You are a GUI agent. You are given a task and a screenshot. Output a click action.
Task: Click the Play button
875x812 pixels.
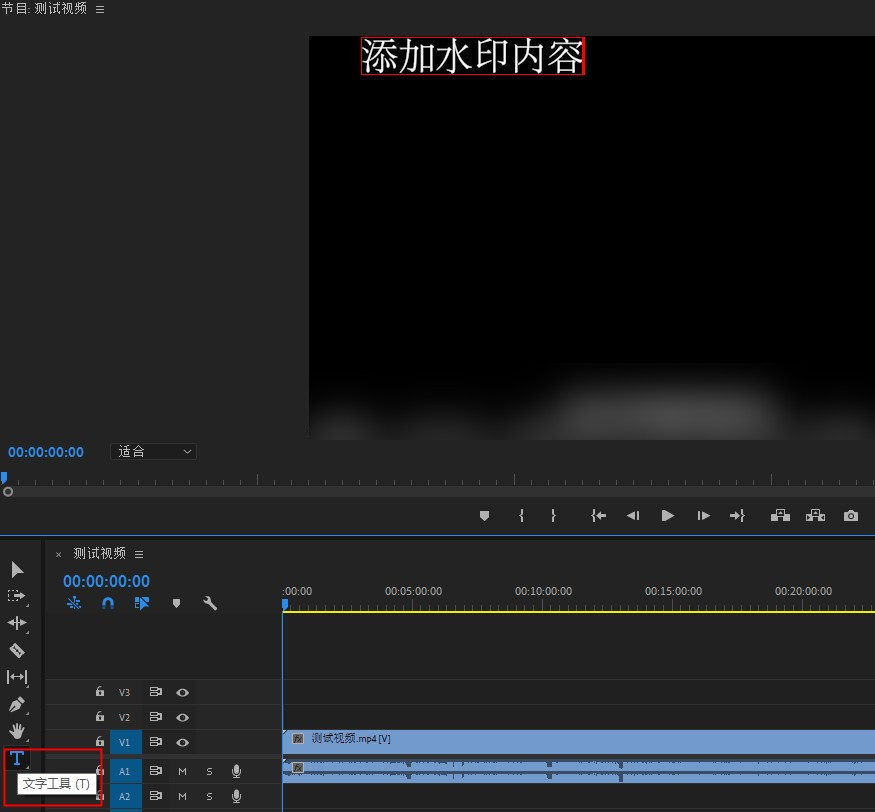[667, 515]
